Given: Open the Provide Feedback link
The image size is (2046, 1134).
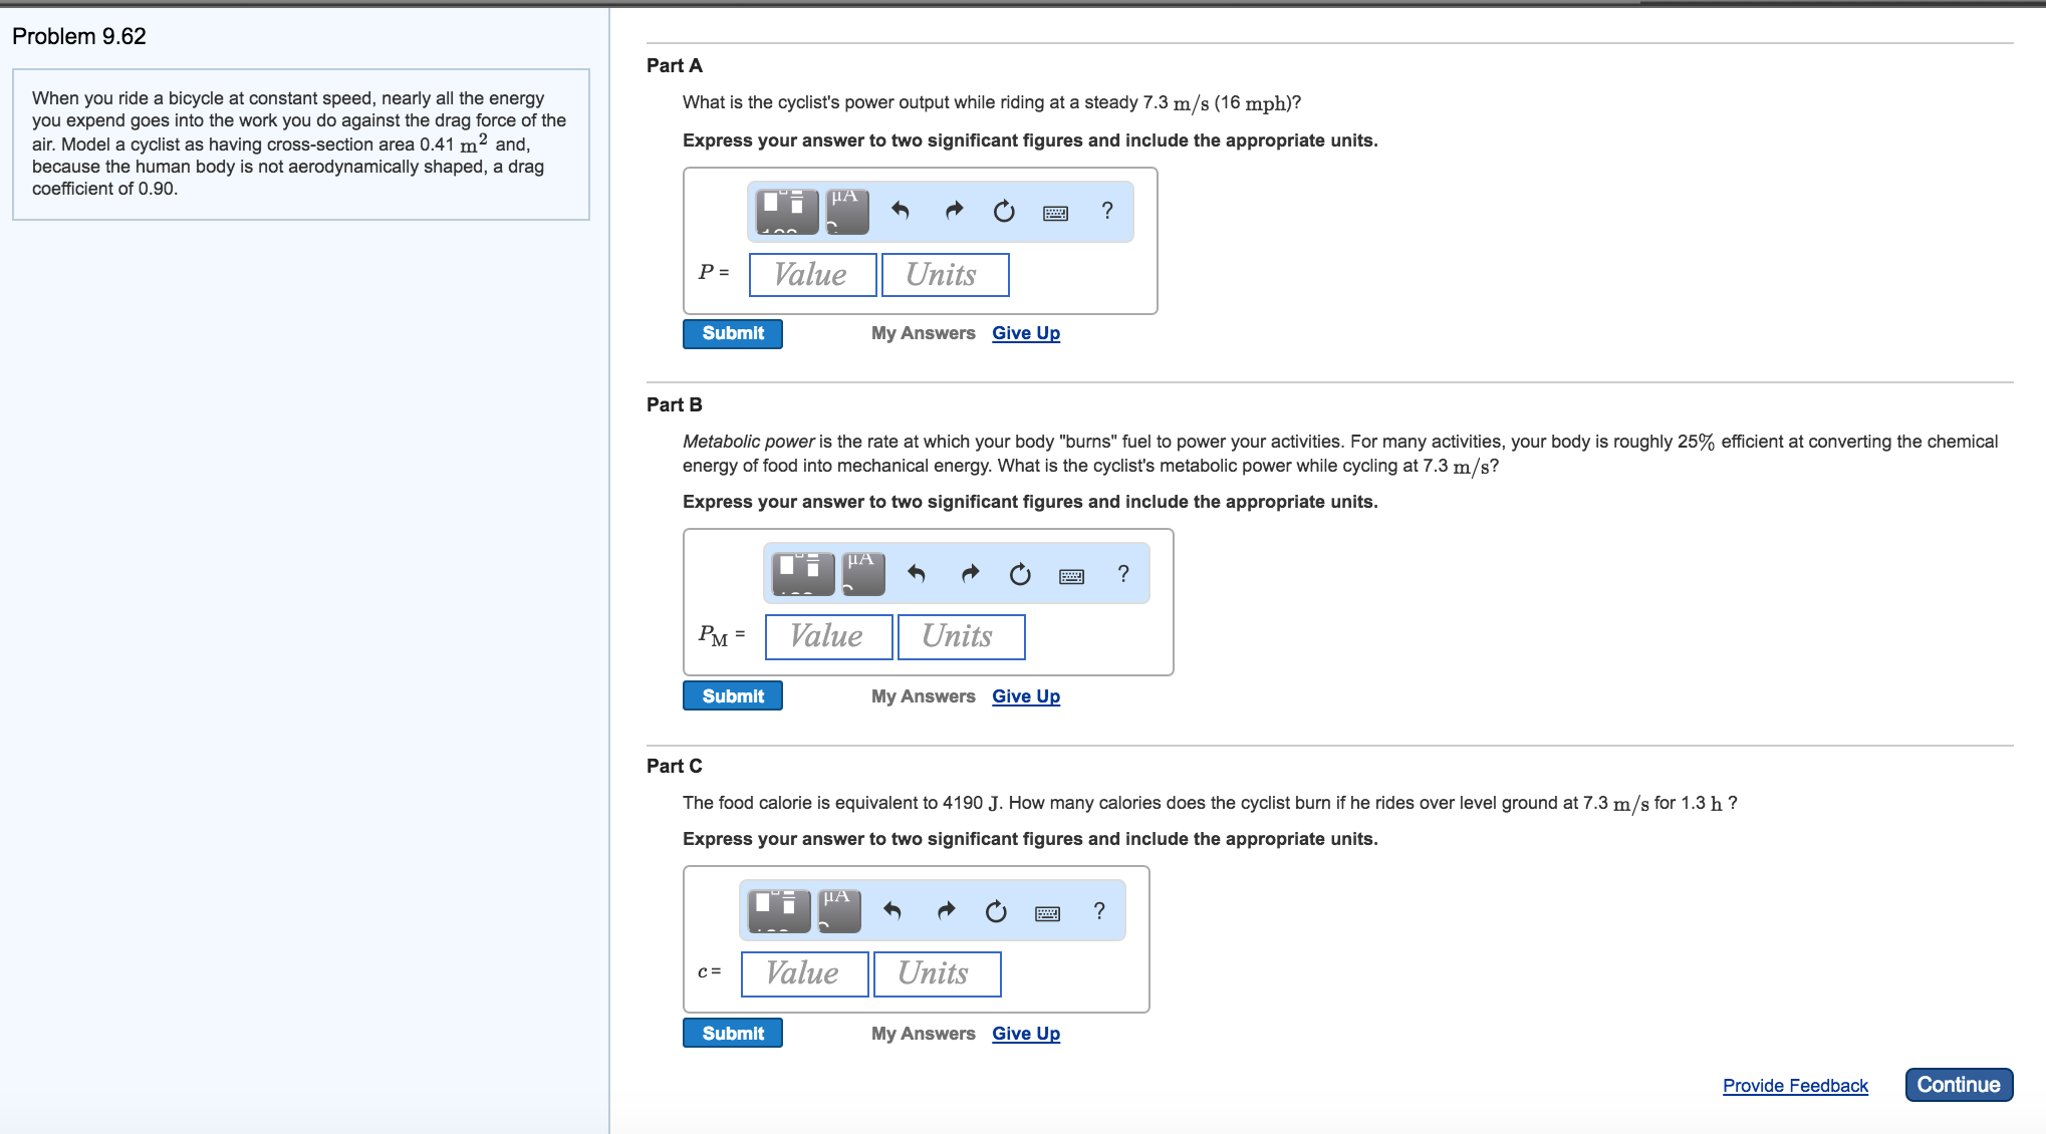Looking at the screenshot, I should pyautogui.click(x=1794, y=1085).
